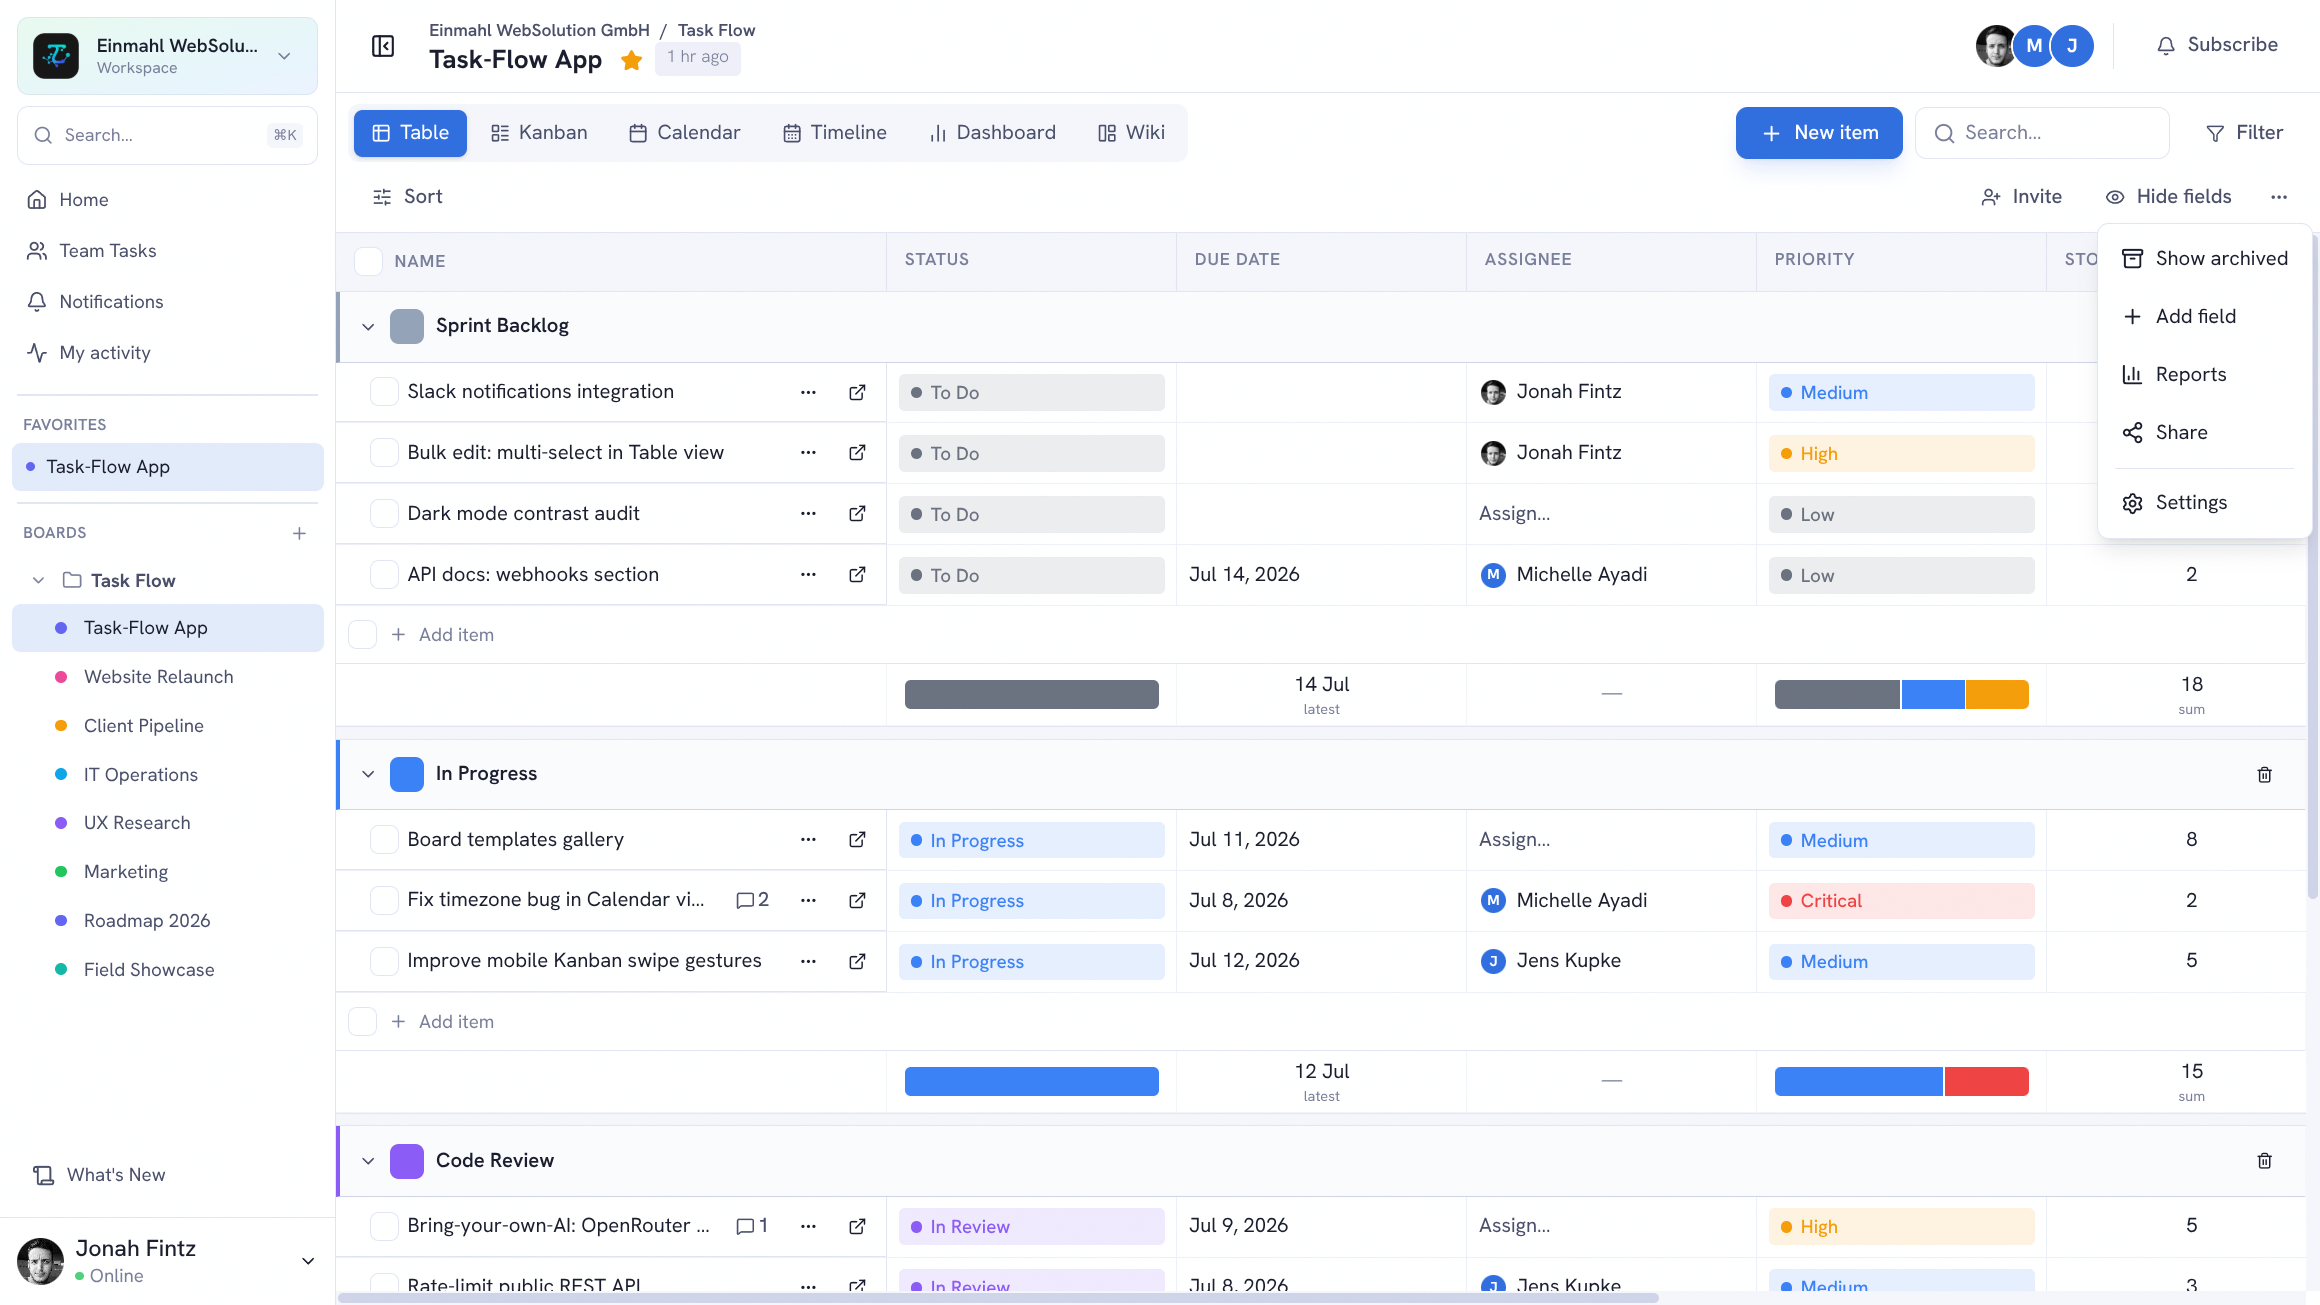Viewport: 2320px width, 1305px height.
Task: Click the M member avatar
Action: coord(2034,46)
